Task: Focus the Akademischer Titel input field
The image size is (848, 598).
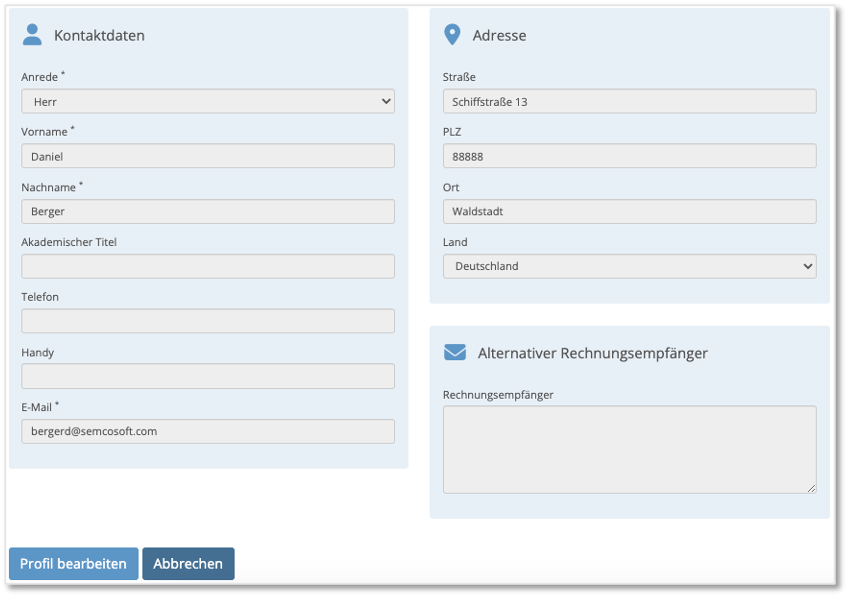Action: tap(207, 266)
